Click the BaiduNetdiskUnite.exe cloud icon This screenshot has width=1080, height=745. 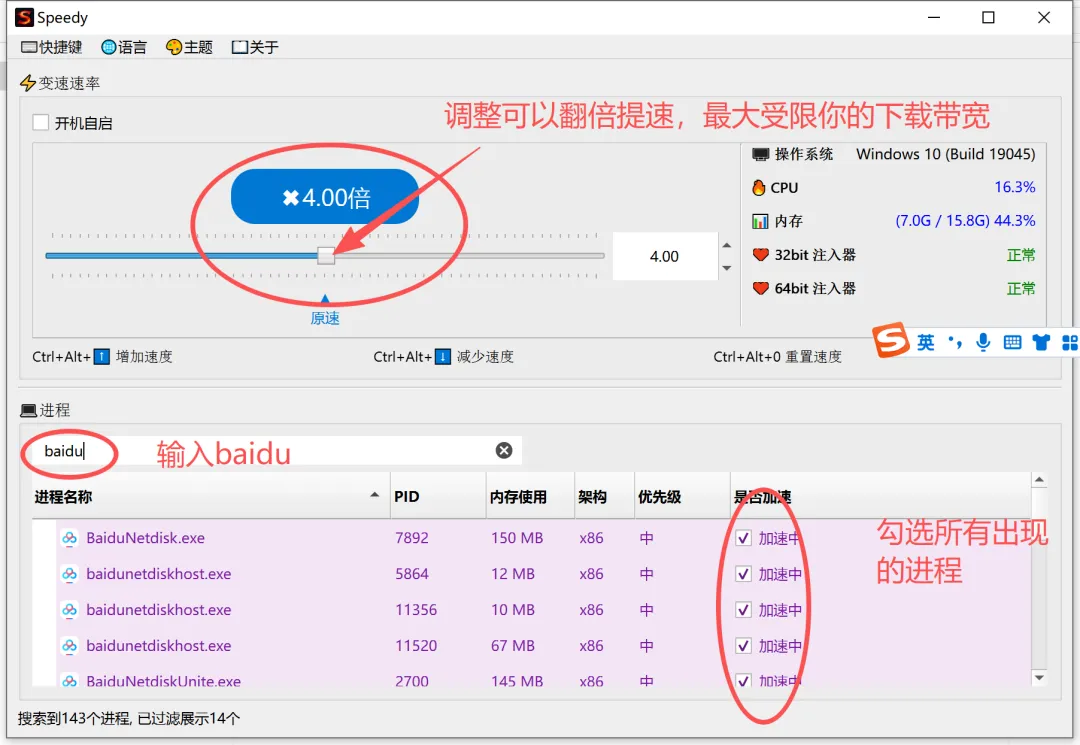click(x=70, y=680)
